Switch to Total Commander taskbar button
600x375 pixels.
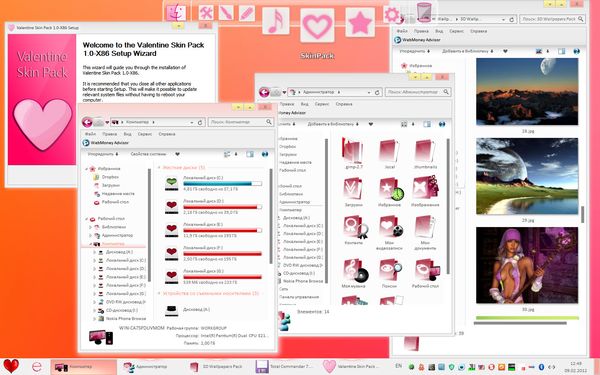coord(285,367)
